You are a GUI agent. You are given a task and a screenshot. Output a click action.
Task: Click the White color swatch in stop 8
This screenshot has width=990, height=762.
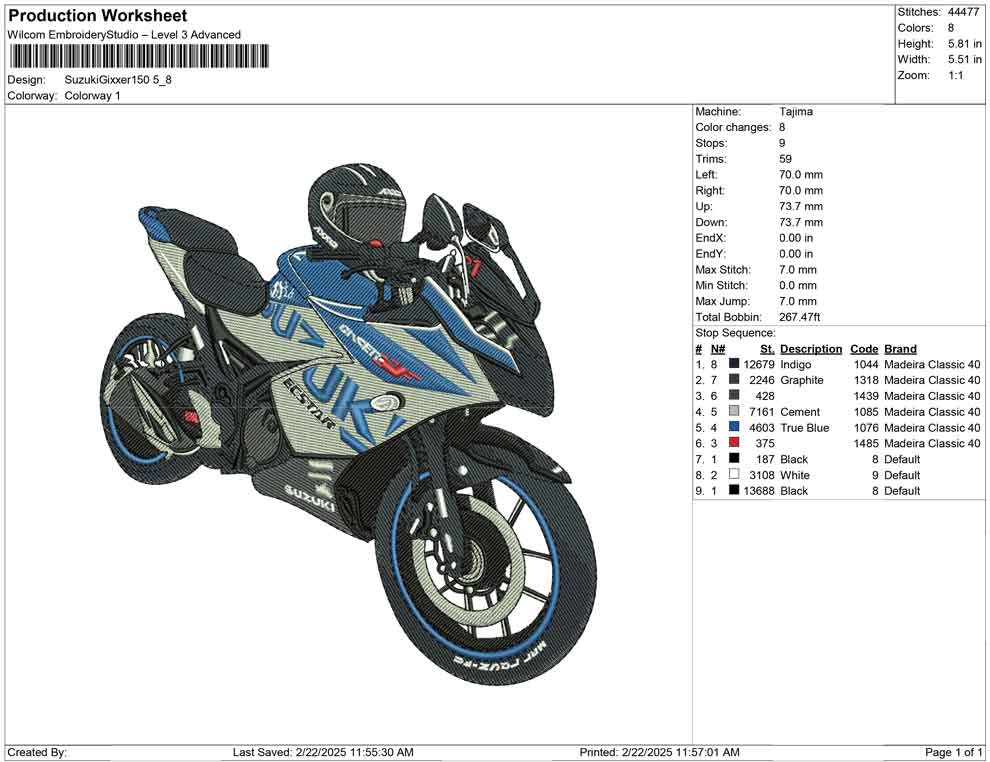coord(734,475)
